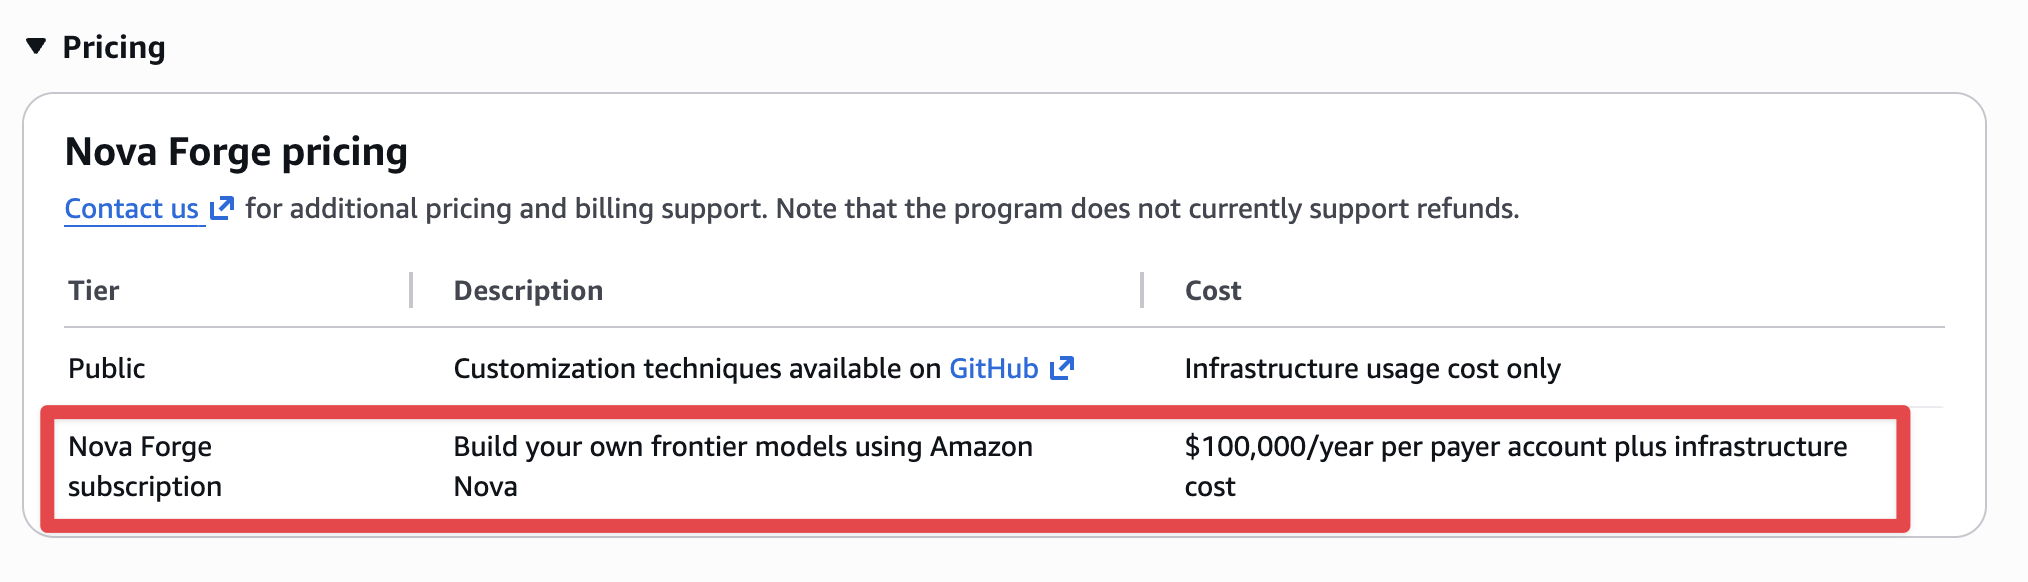
Task: Select the Description column header
Action: (x=528, y=290)
